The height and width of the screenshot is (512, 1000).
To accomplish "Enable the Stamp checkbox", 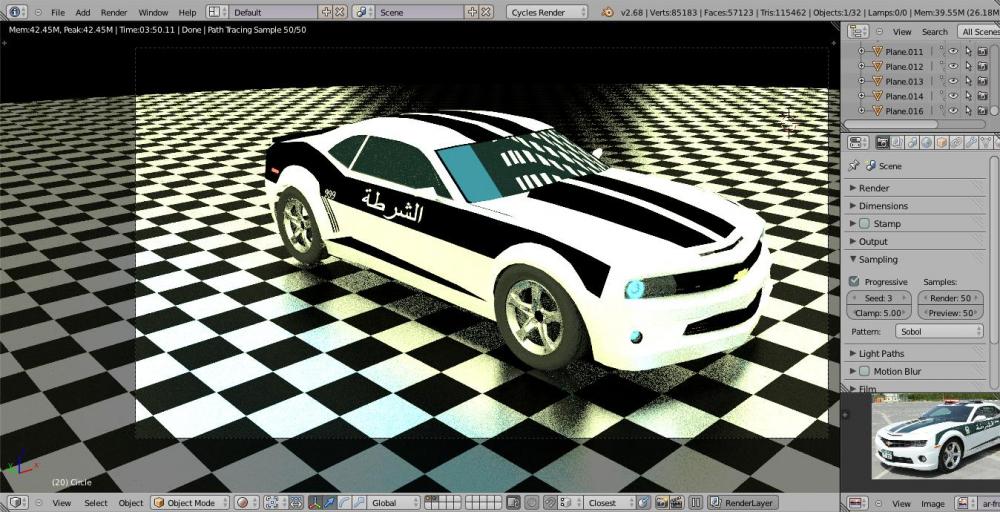I will [x=865, y=224].
